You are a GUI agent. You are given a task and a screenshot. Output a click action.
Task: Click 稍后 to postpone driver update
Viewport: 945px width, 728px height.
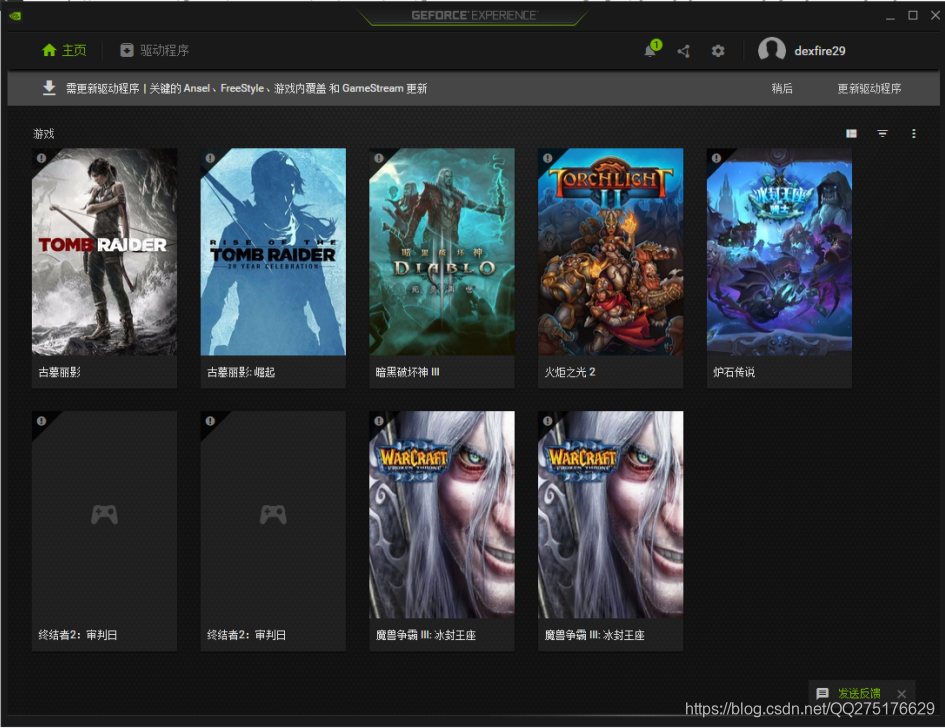(782, 89)
